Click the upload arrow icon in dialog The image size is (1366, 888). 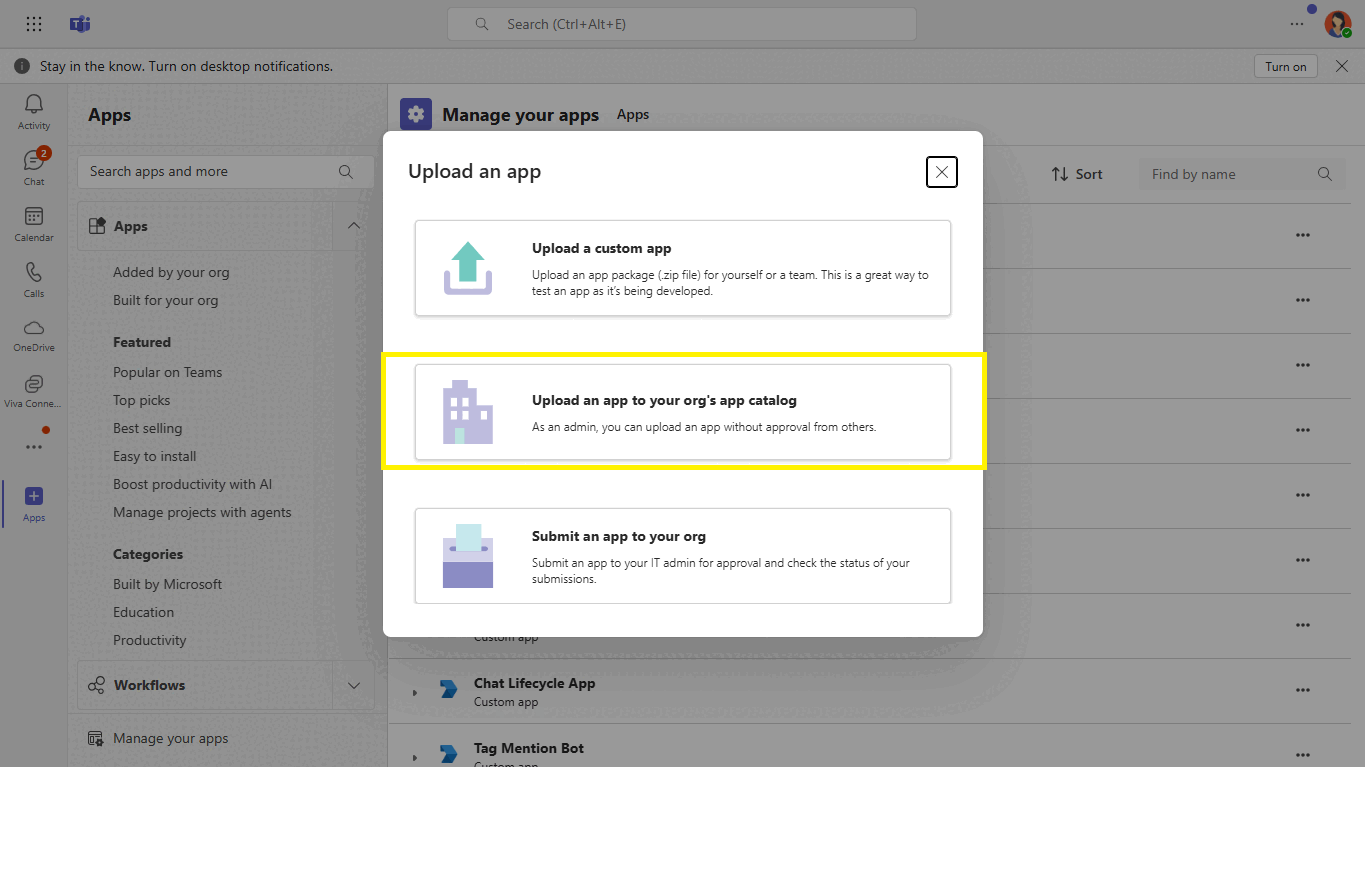pyautogui.click(x=468, y=268)
